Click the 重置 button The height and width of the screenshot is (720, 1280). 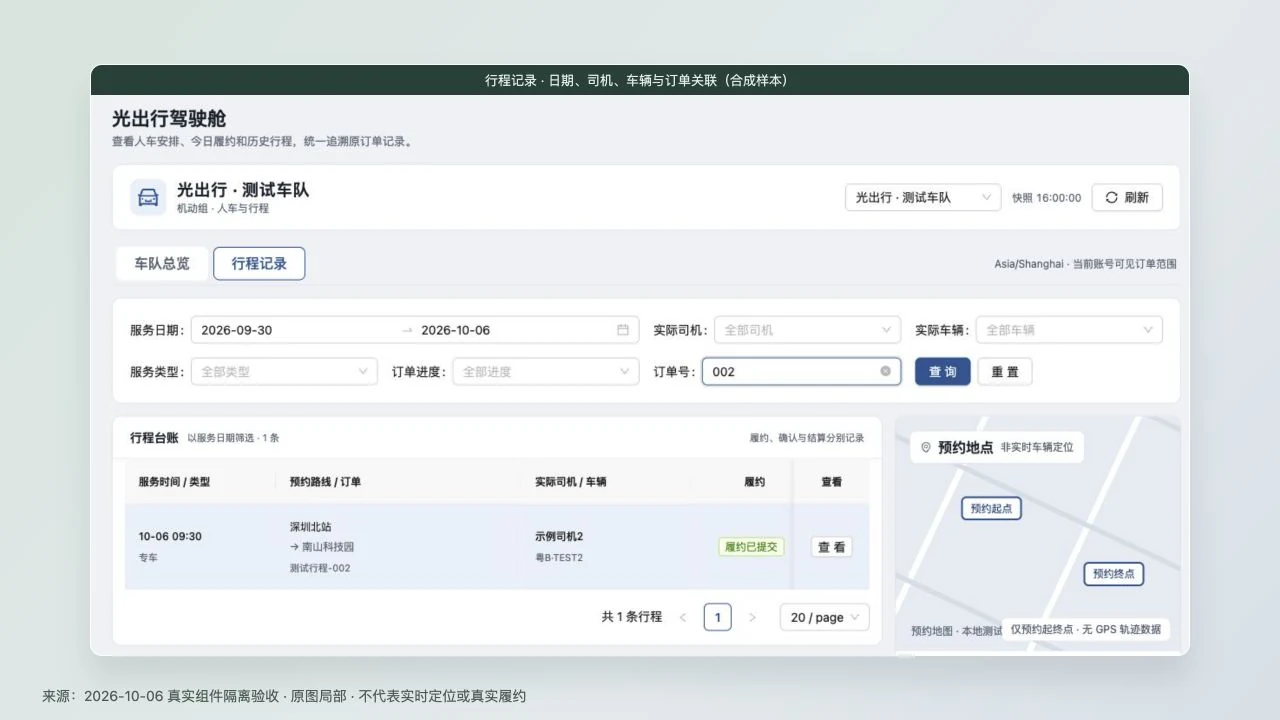click(1005, 371)
